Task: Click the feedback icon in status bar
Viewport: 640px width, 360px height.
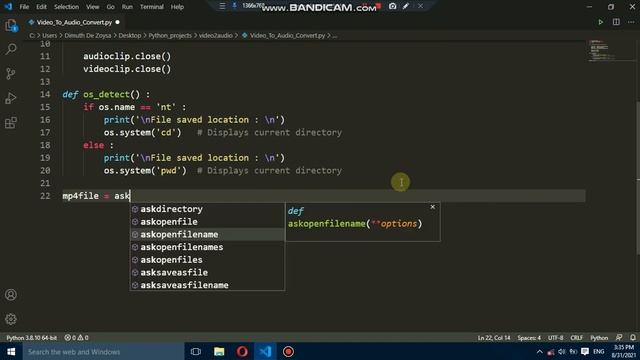Action: tap(619, 338)
